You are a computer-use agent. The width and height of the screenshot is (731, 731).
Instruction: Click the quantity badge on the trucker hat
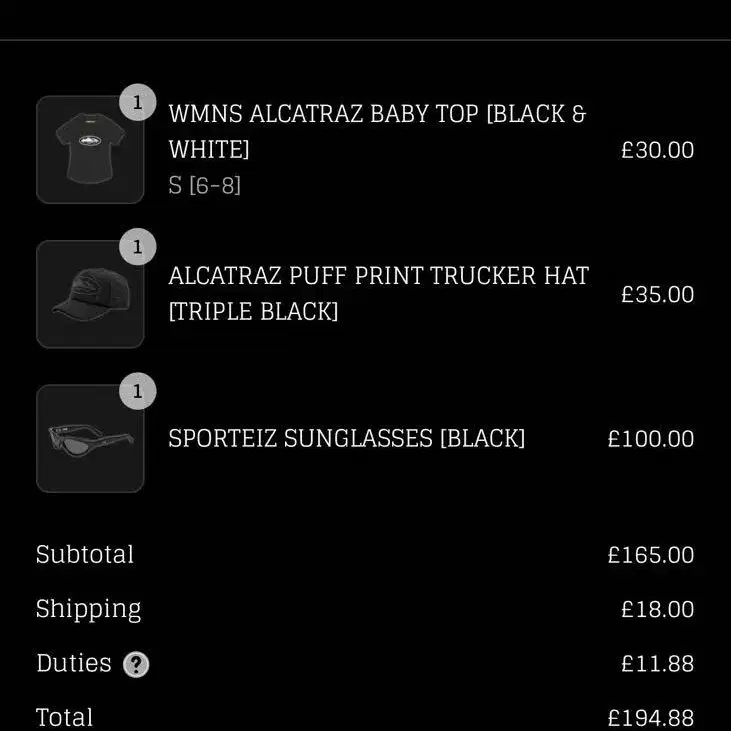(138, 247)
